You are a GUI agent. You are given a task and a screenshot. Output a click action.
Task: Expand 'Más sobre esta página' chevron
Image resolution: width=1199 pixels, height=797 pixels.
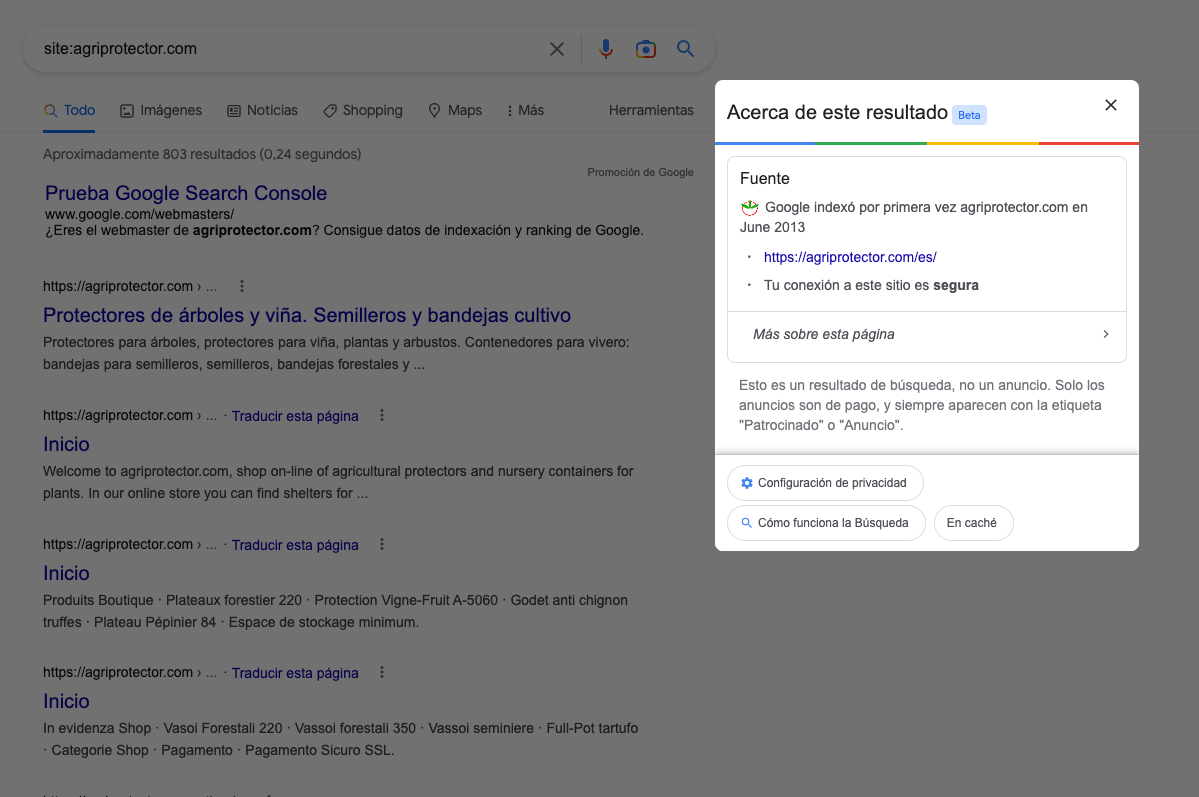[x=1106, y=334]
